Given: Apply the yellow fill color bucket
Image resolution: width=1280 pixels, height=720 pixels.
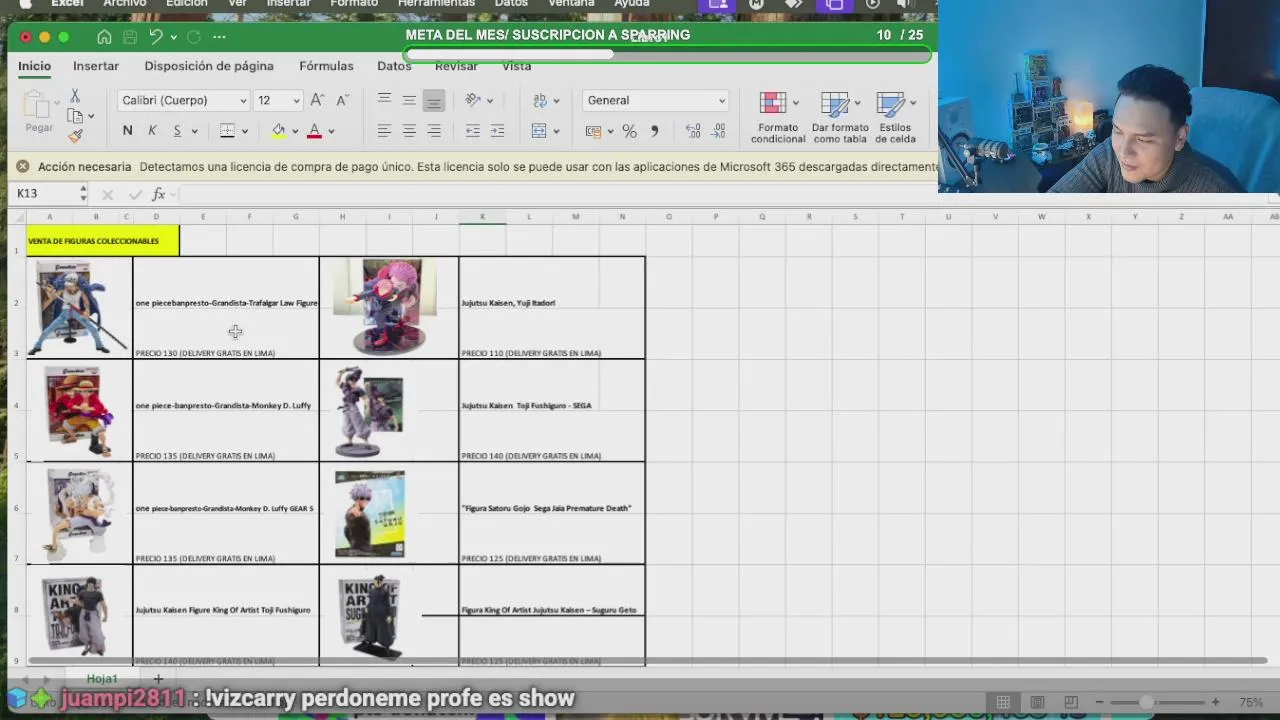Looking at the screenshot, I should coord(278,131).
